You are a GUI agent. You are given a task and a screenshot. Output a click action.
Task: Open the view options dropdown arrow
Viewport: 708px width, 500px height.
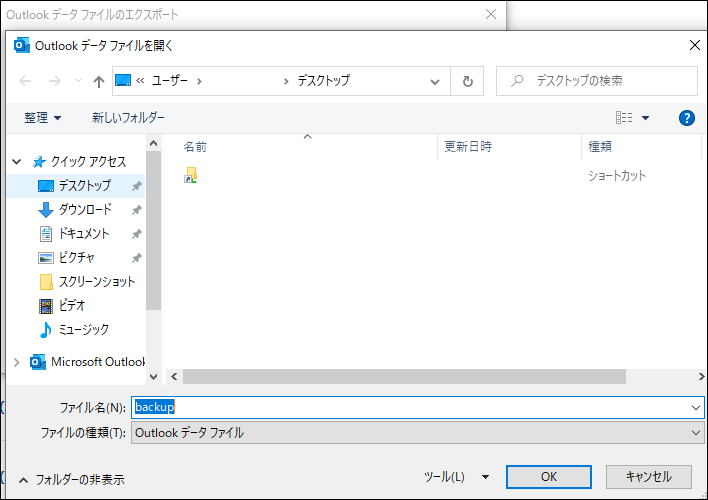pos(645,118)
